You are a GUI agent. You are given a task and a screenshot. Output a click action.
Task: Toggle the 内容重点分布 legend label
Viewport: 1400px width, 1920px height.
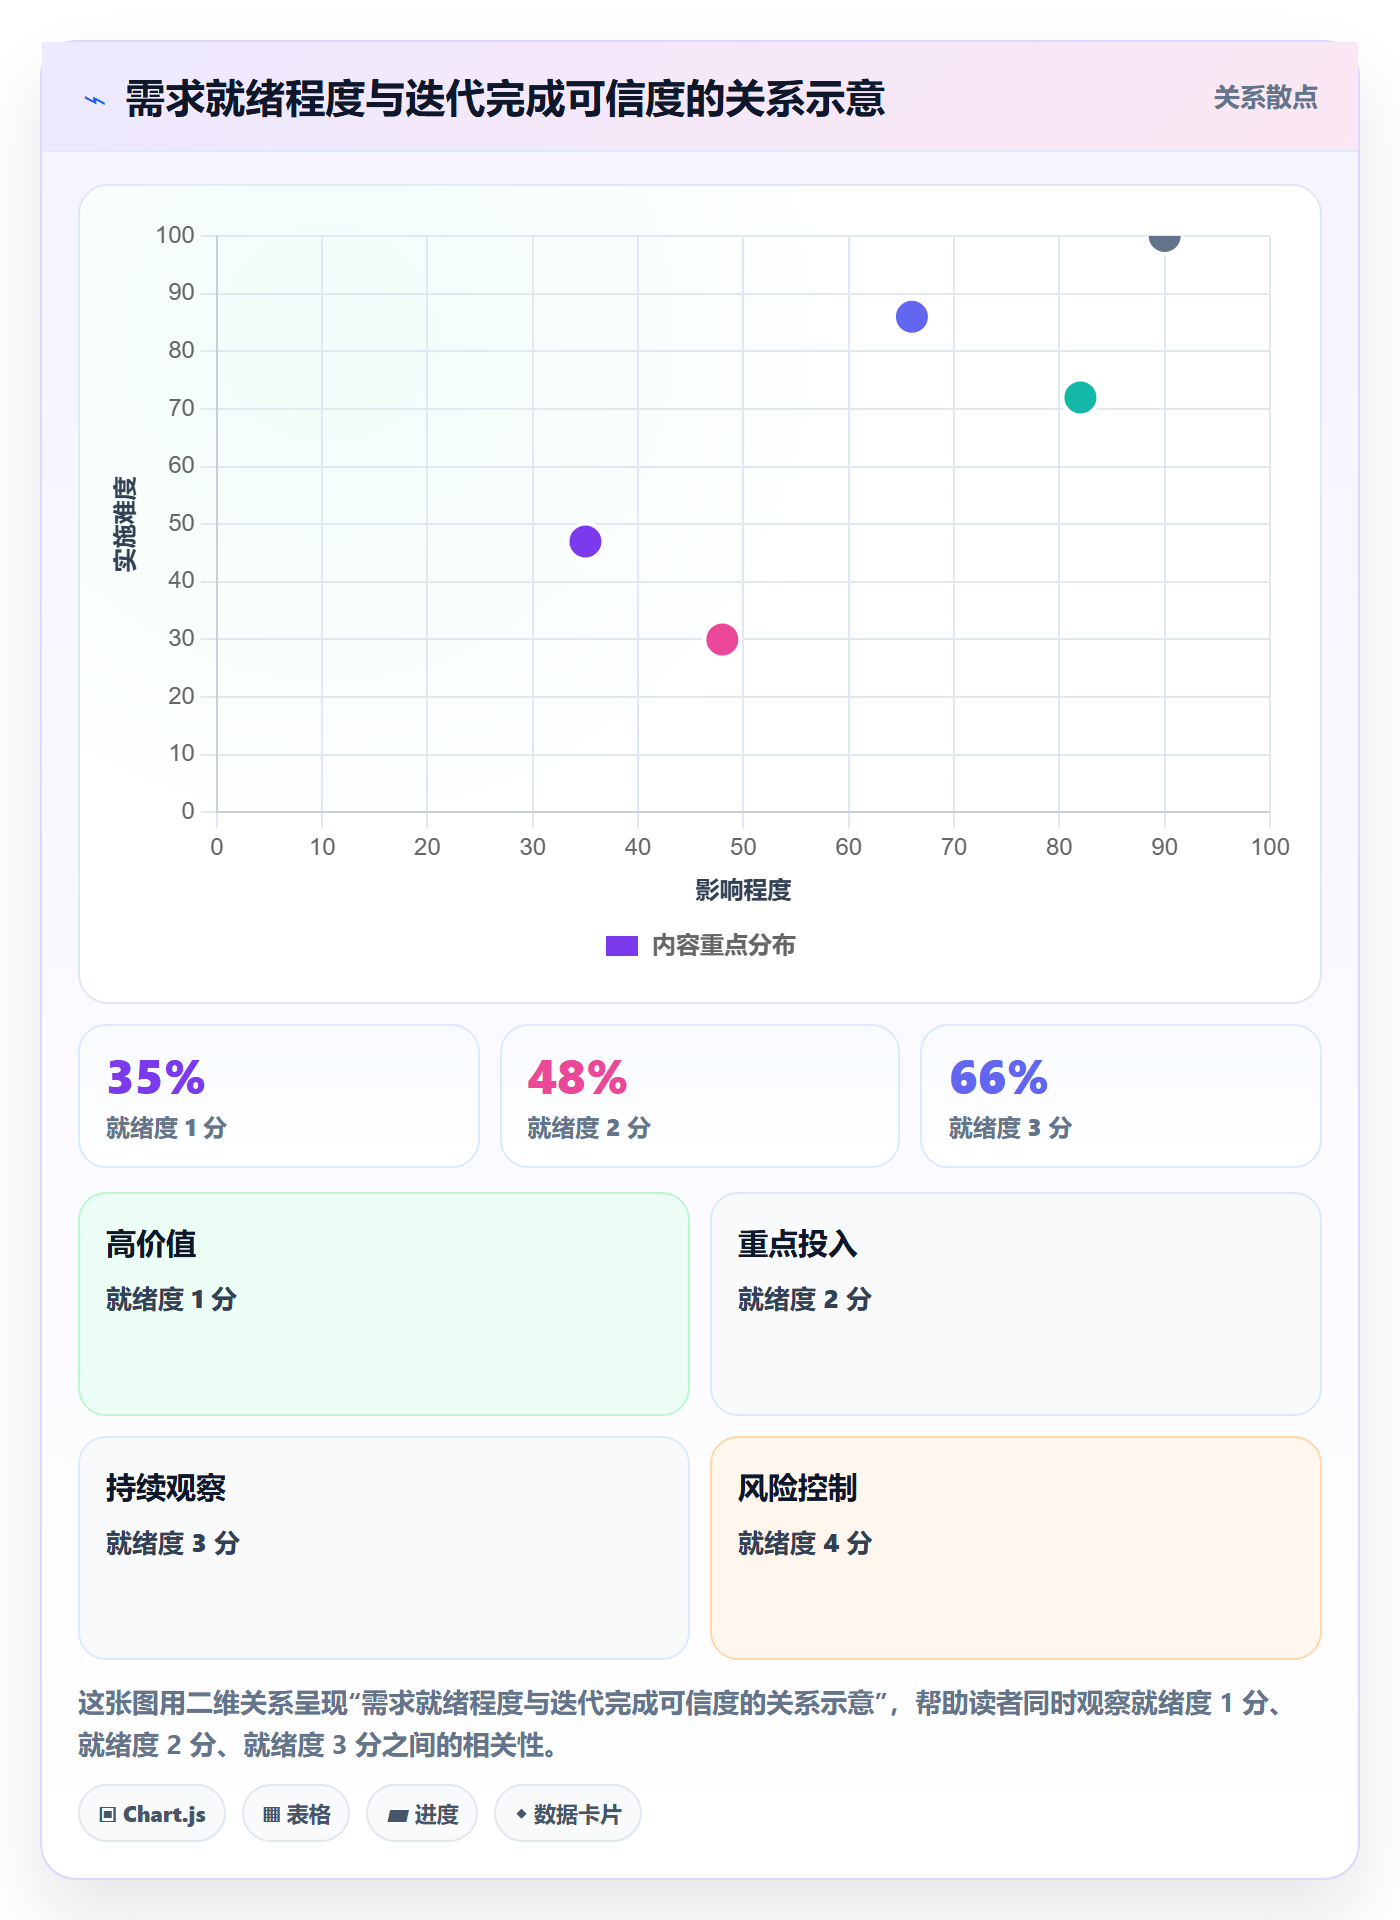[723, 946]
